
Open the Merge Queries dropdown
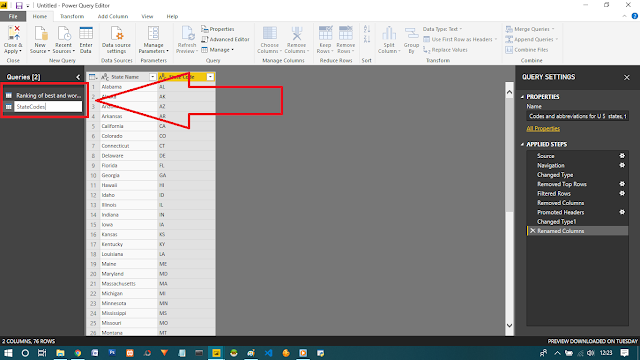(x=530, y=29)
